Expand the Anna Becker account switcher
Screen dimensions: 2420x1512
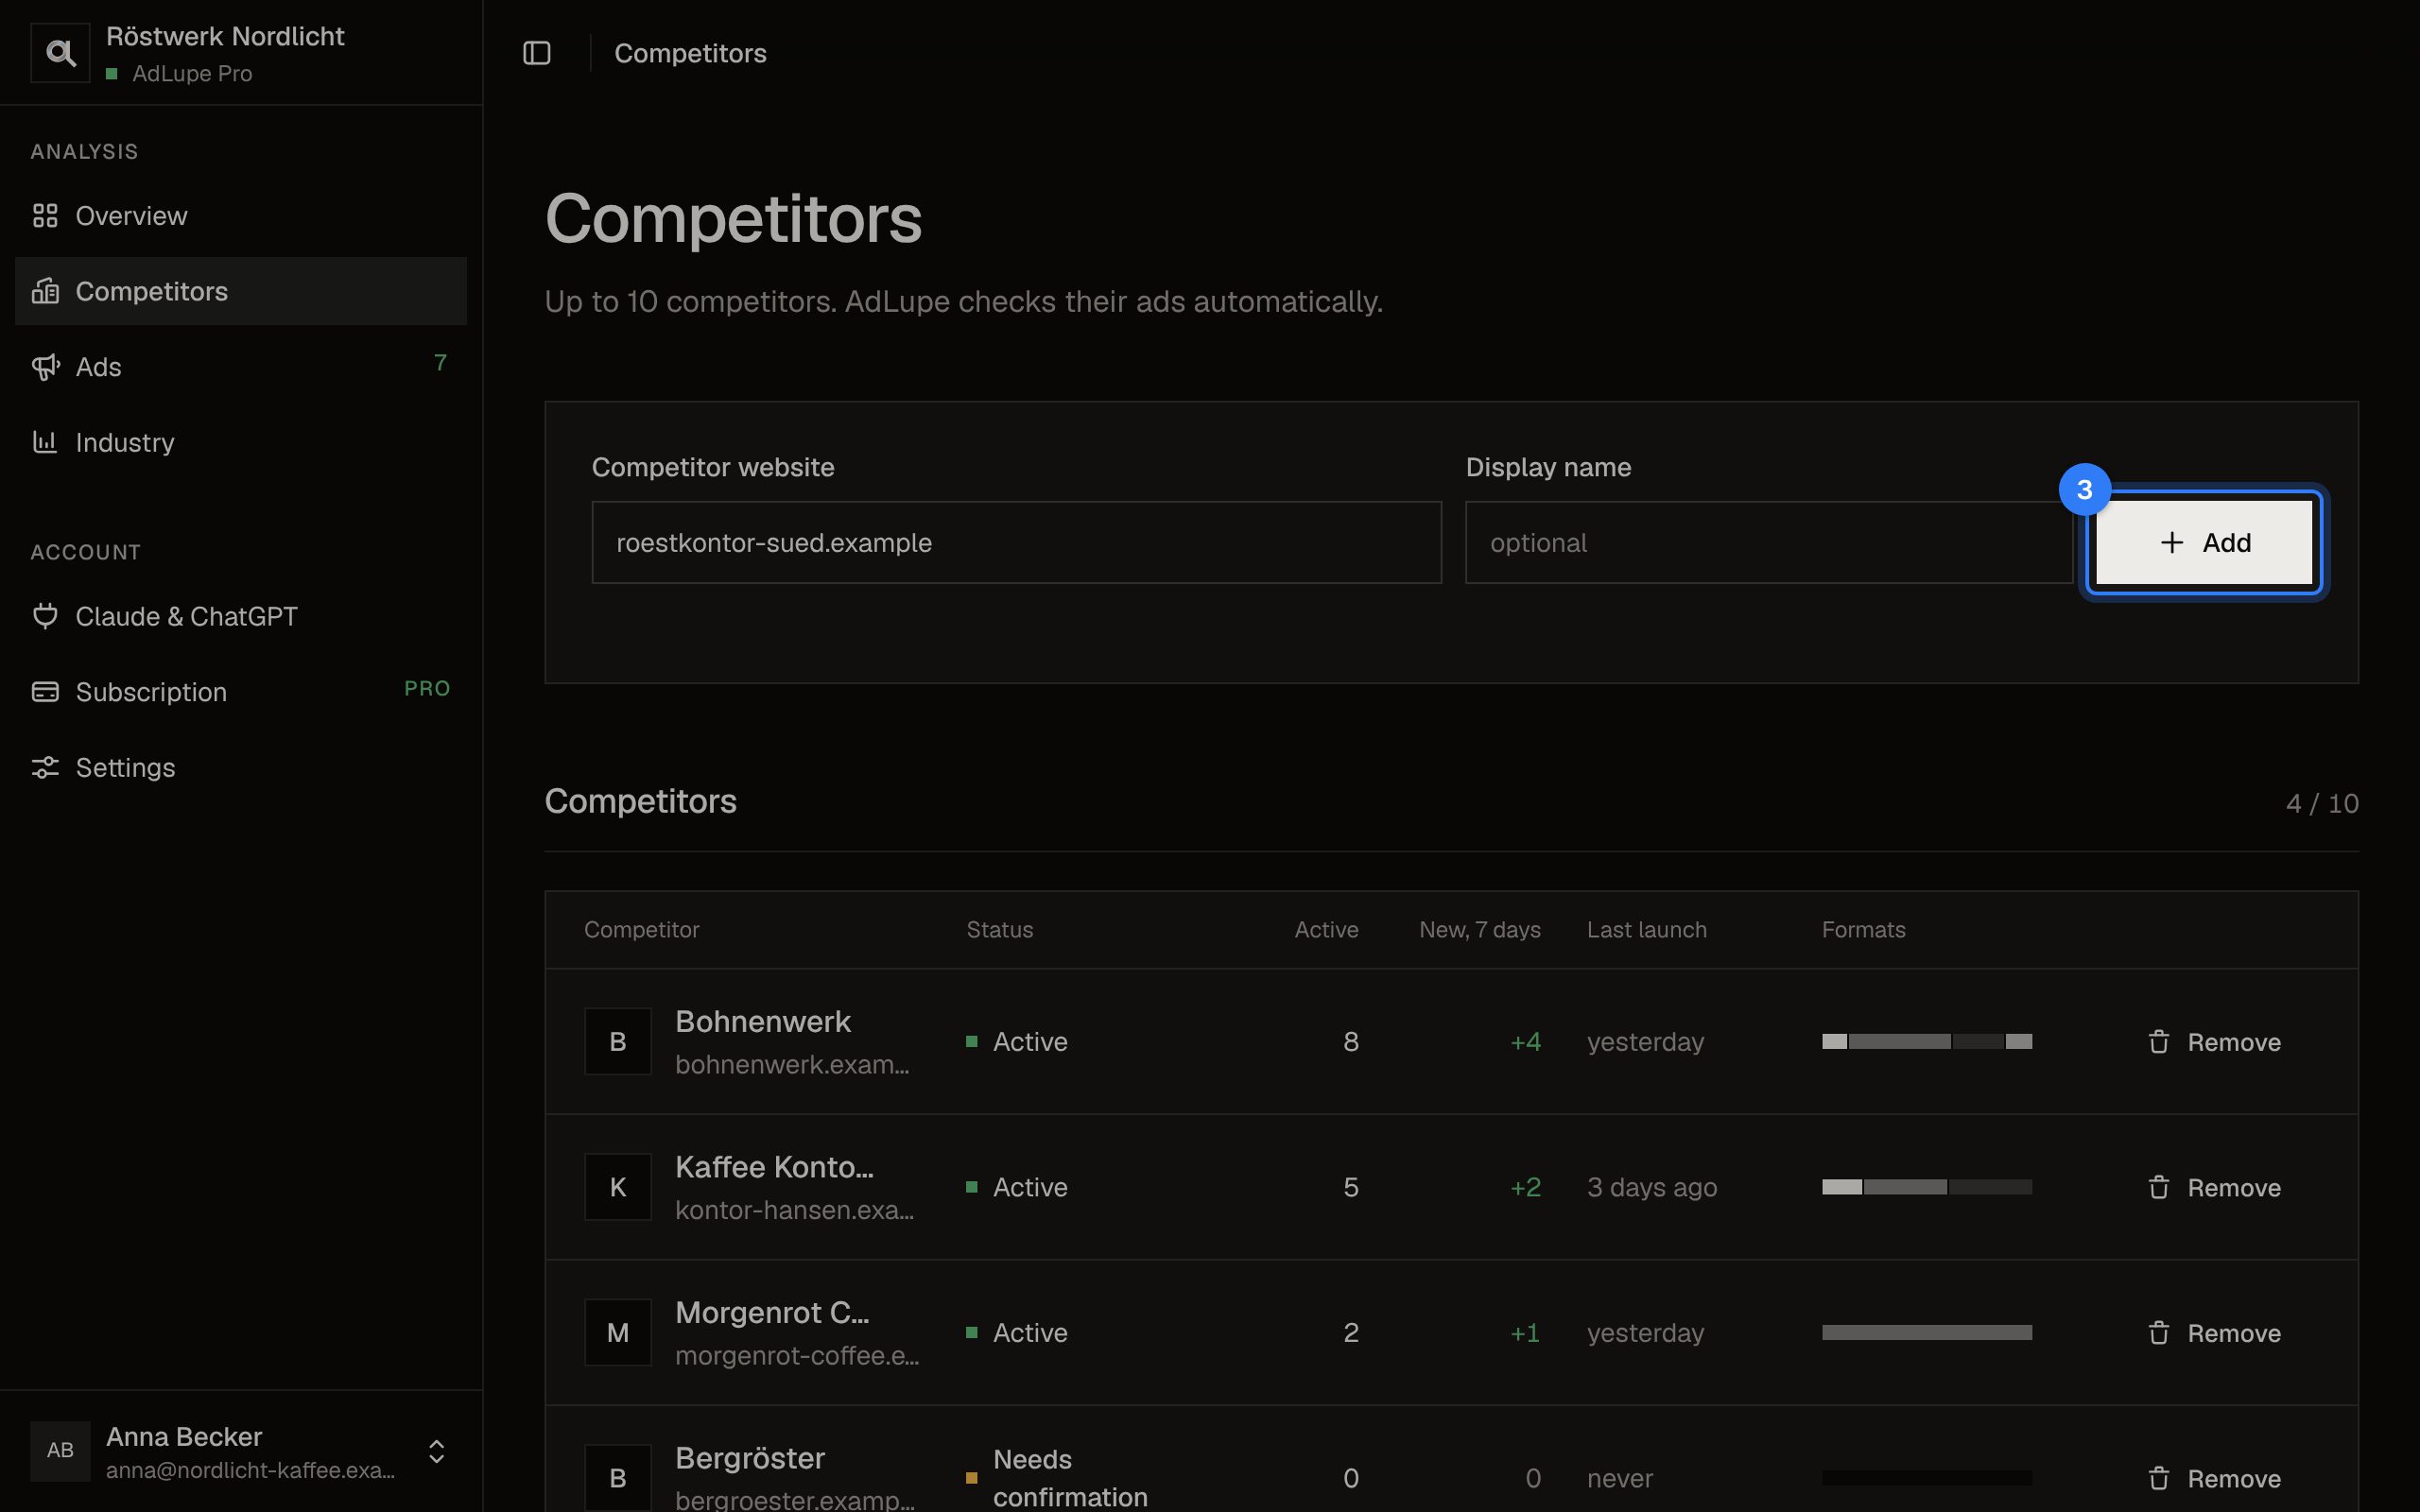[437, 1451]
